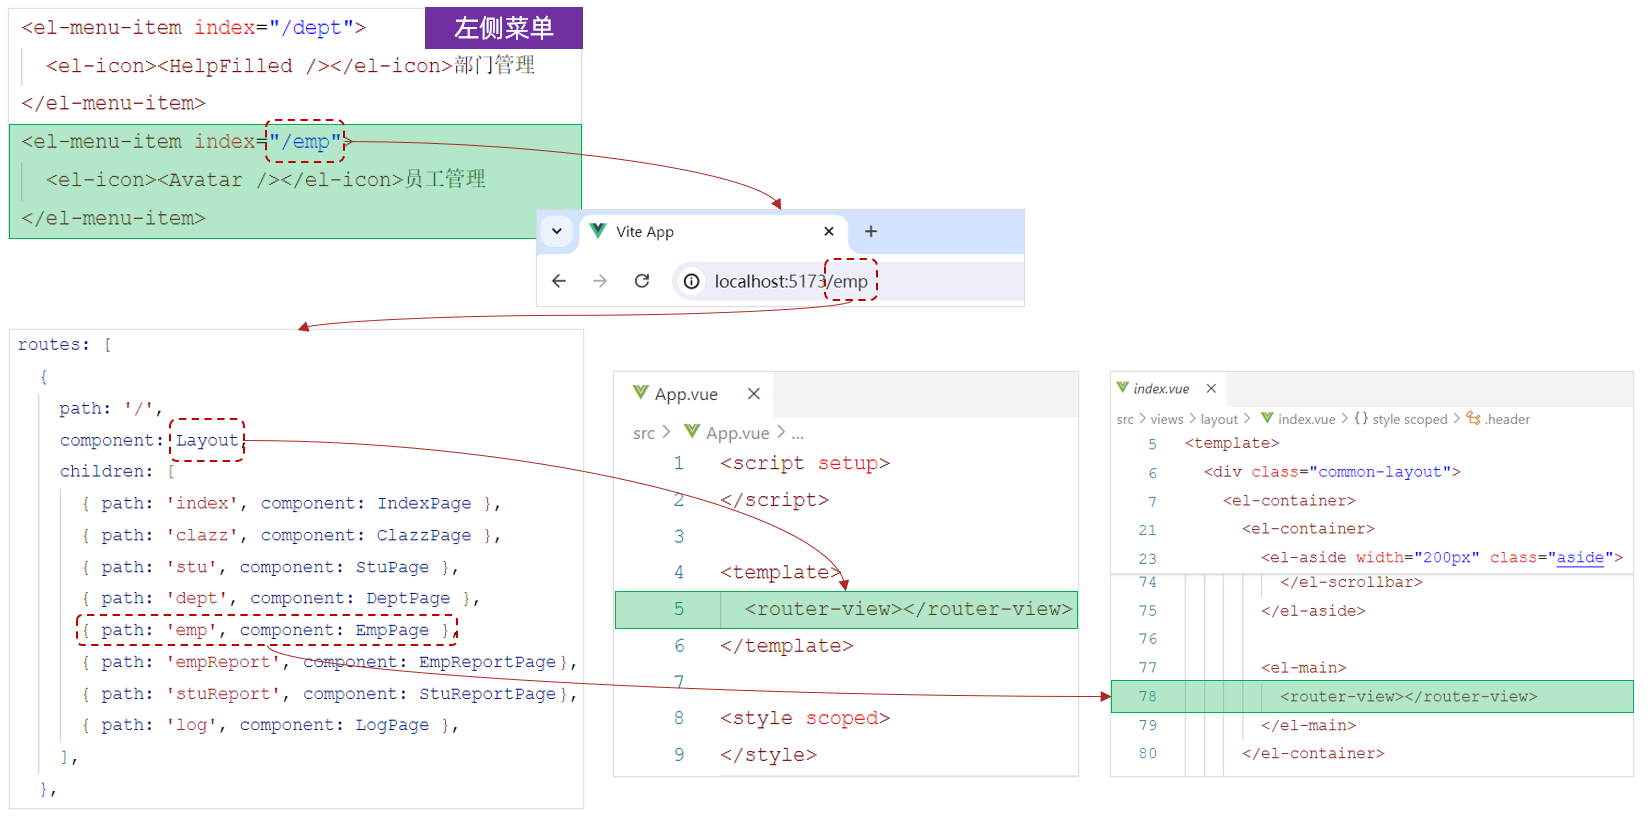Click the browser back arrow button
This screenshot has height=817, width=1648.
click(x=559, y=281)
